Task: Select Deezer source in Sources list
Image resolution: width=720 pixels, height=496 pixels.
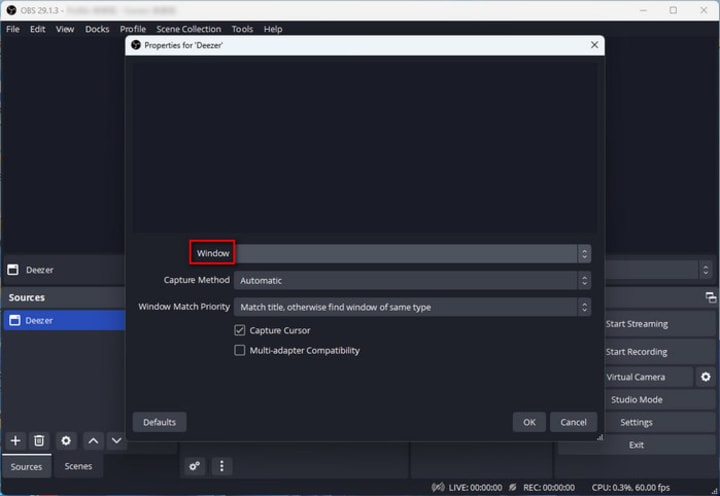Action: [64, 320]
